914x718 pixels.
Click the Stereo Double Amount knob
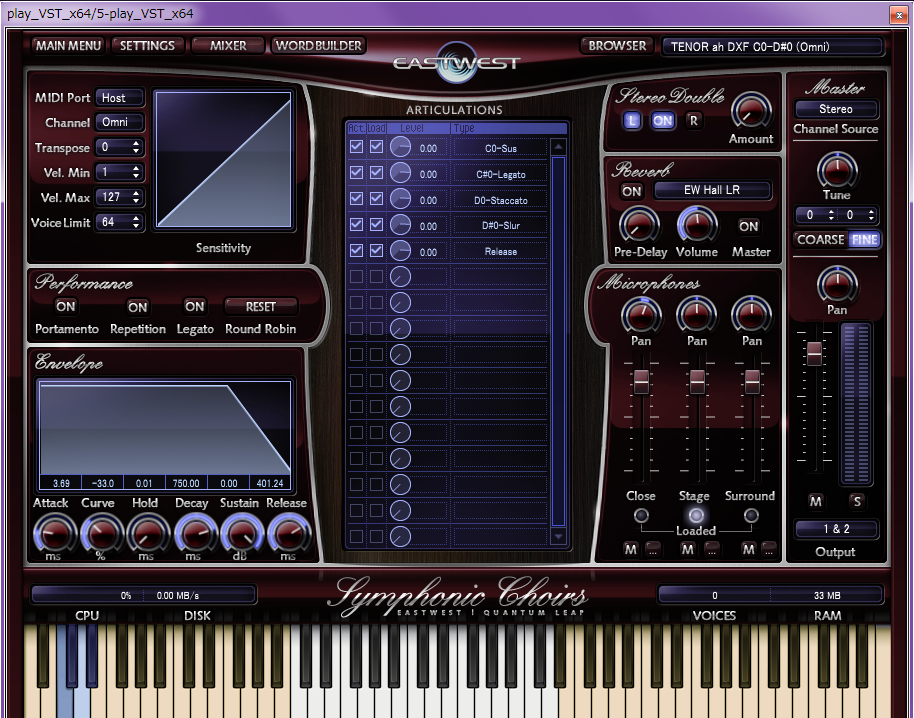click(x=750, y=110)
